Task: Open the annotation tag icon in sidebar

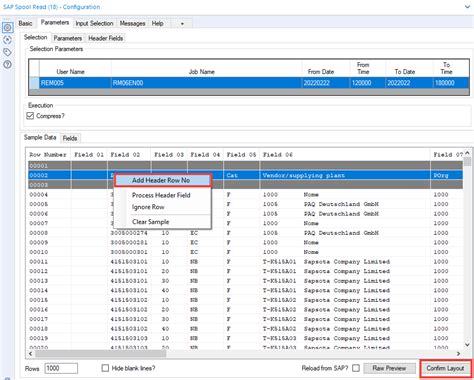Action: click(x=7, y=52)
